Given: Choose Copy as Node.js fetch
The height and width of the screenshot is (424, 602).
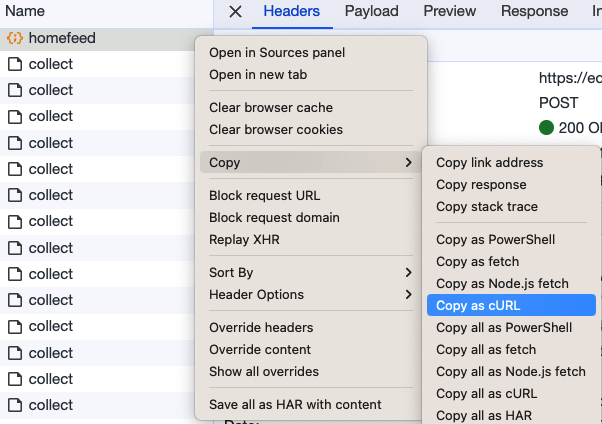Looking at the screenshot, I should click(500, 284).
